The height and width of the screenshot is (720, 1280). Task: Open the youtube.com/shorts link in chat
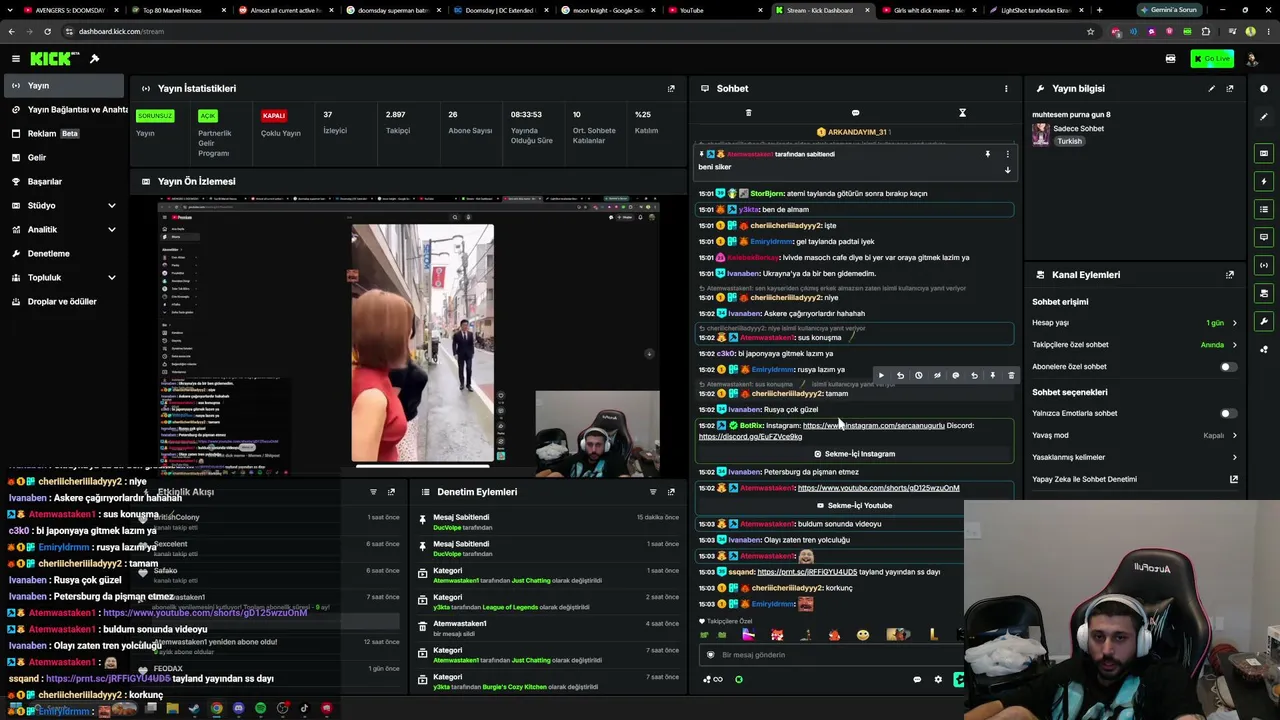878,488
